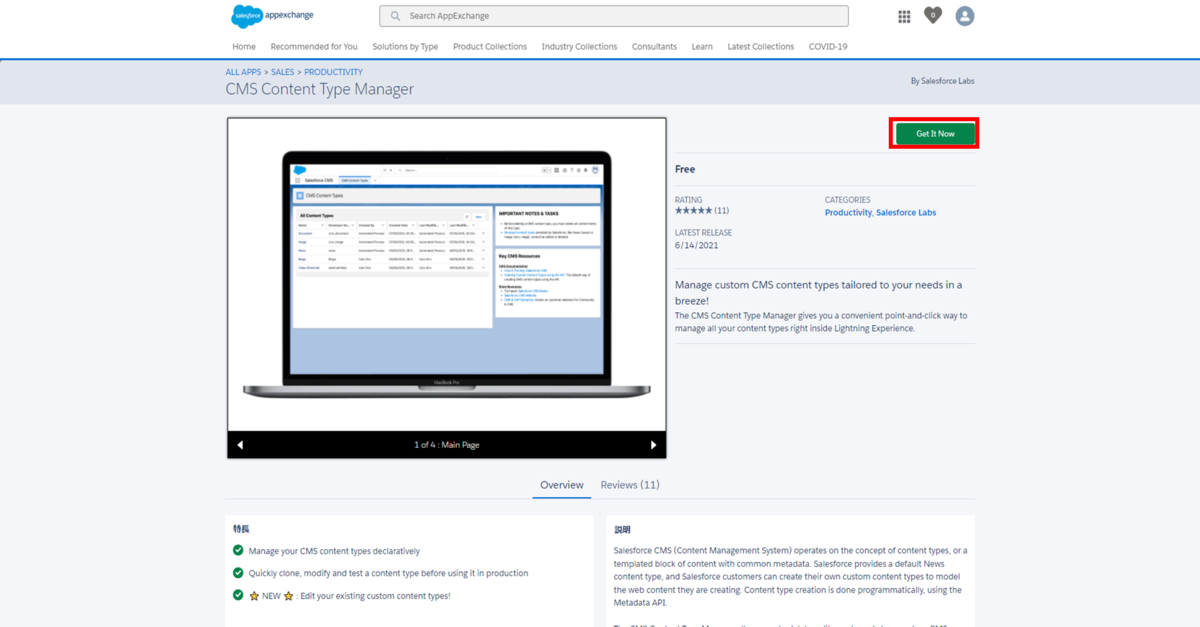The height and width of the screenshot is (627, 1200).
Task: Click the CMS Content Type Manager title
Action: (320, 89)
